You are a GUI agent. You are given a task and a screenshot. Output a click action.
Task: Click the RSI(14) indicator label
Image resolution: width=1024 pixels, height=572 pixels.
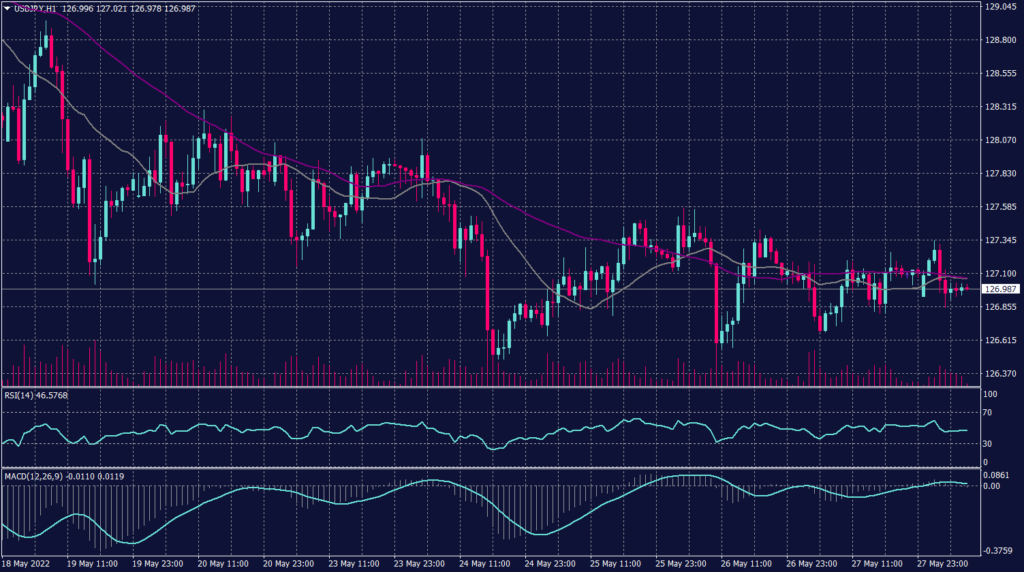tap(21, 395)
